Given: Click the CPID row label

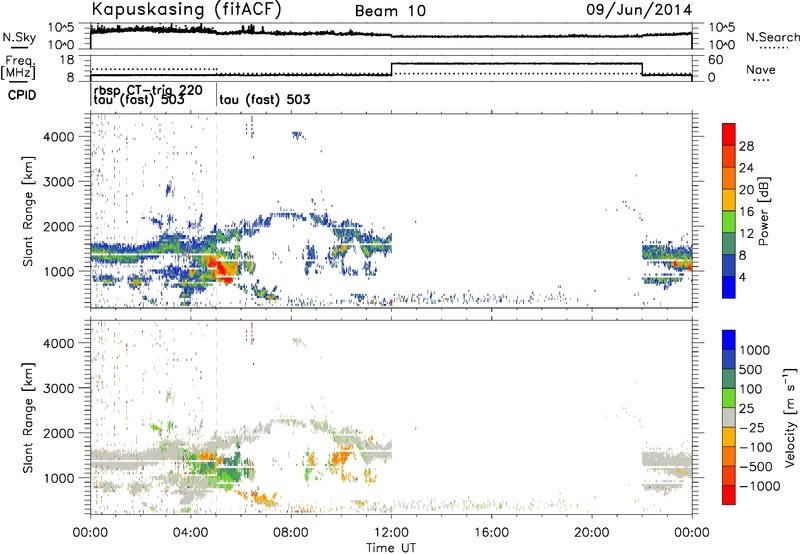Looking at the screenshot, I should (x=22, y=95).
